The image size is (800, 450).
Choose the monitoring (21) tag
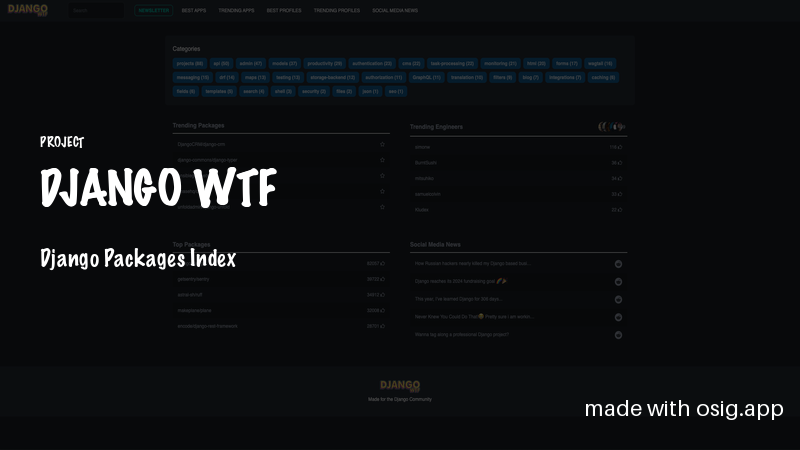tap(501, 64)
